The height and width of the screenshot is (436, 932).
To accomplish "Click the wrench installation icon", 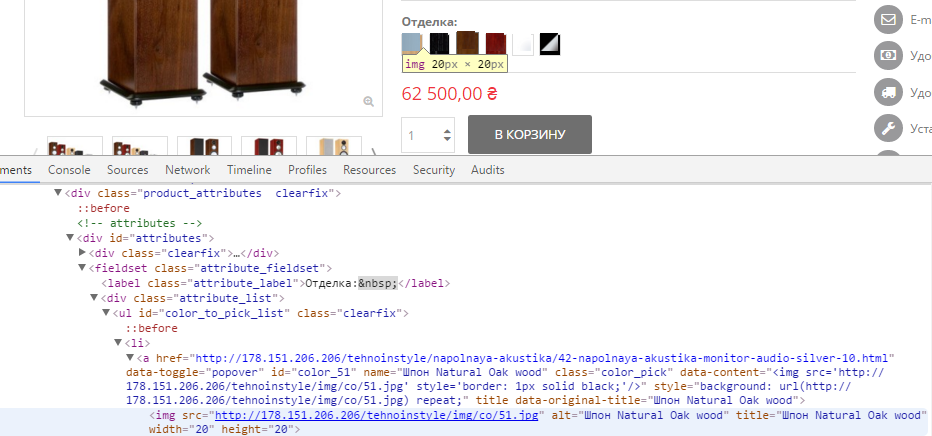I will [x=888, y=128].
